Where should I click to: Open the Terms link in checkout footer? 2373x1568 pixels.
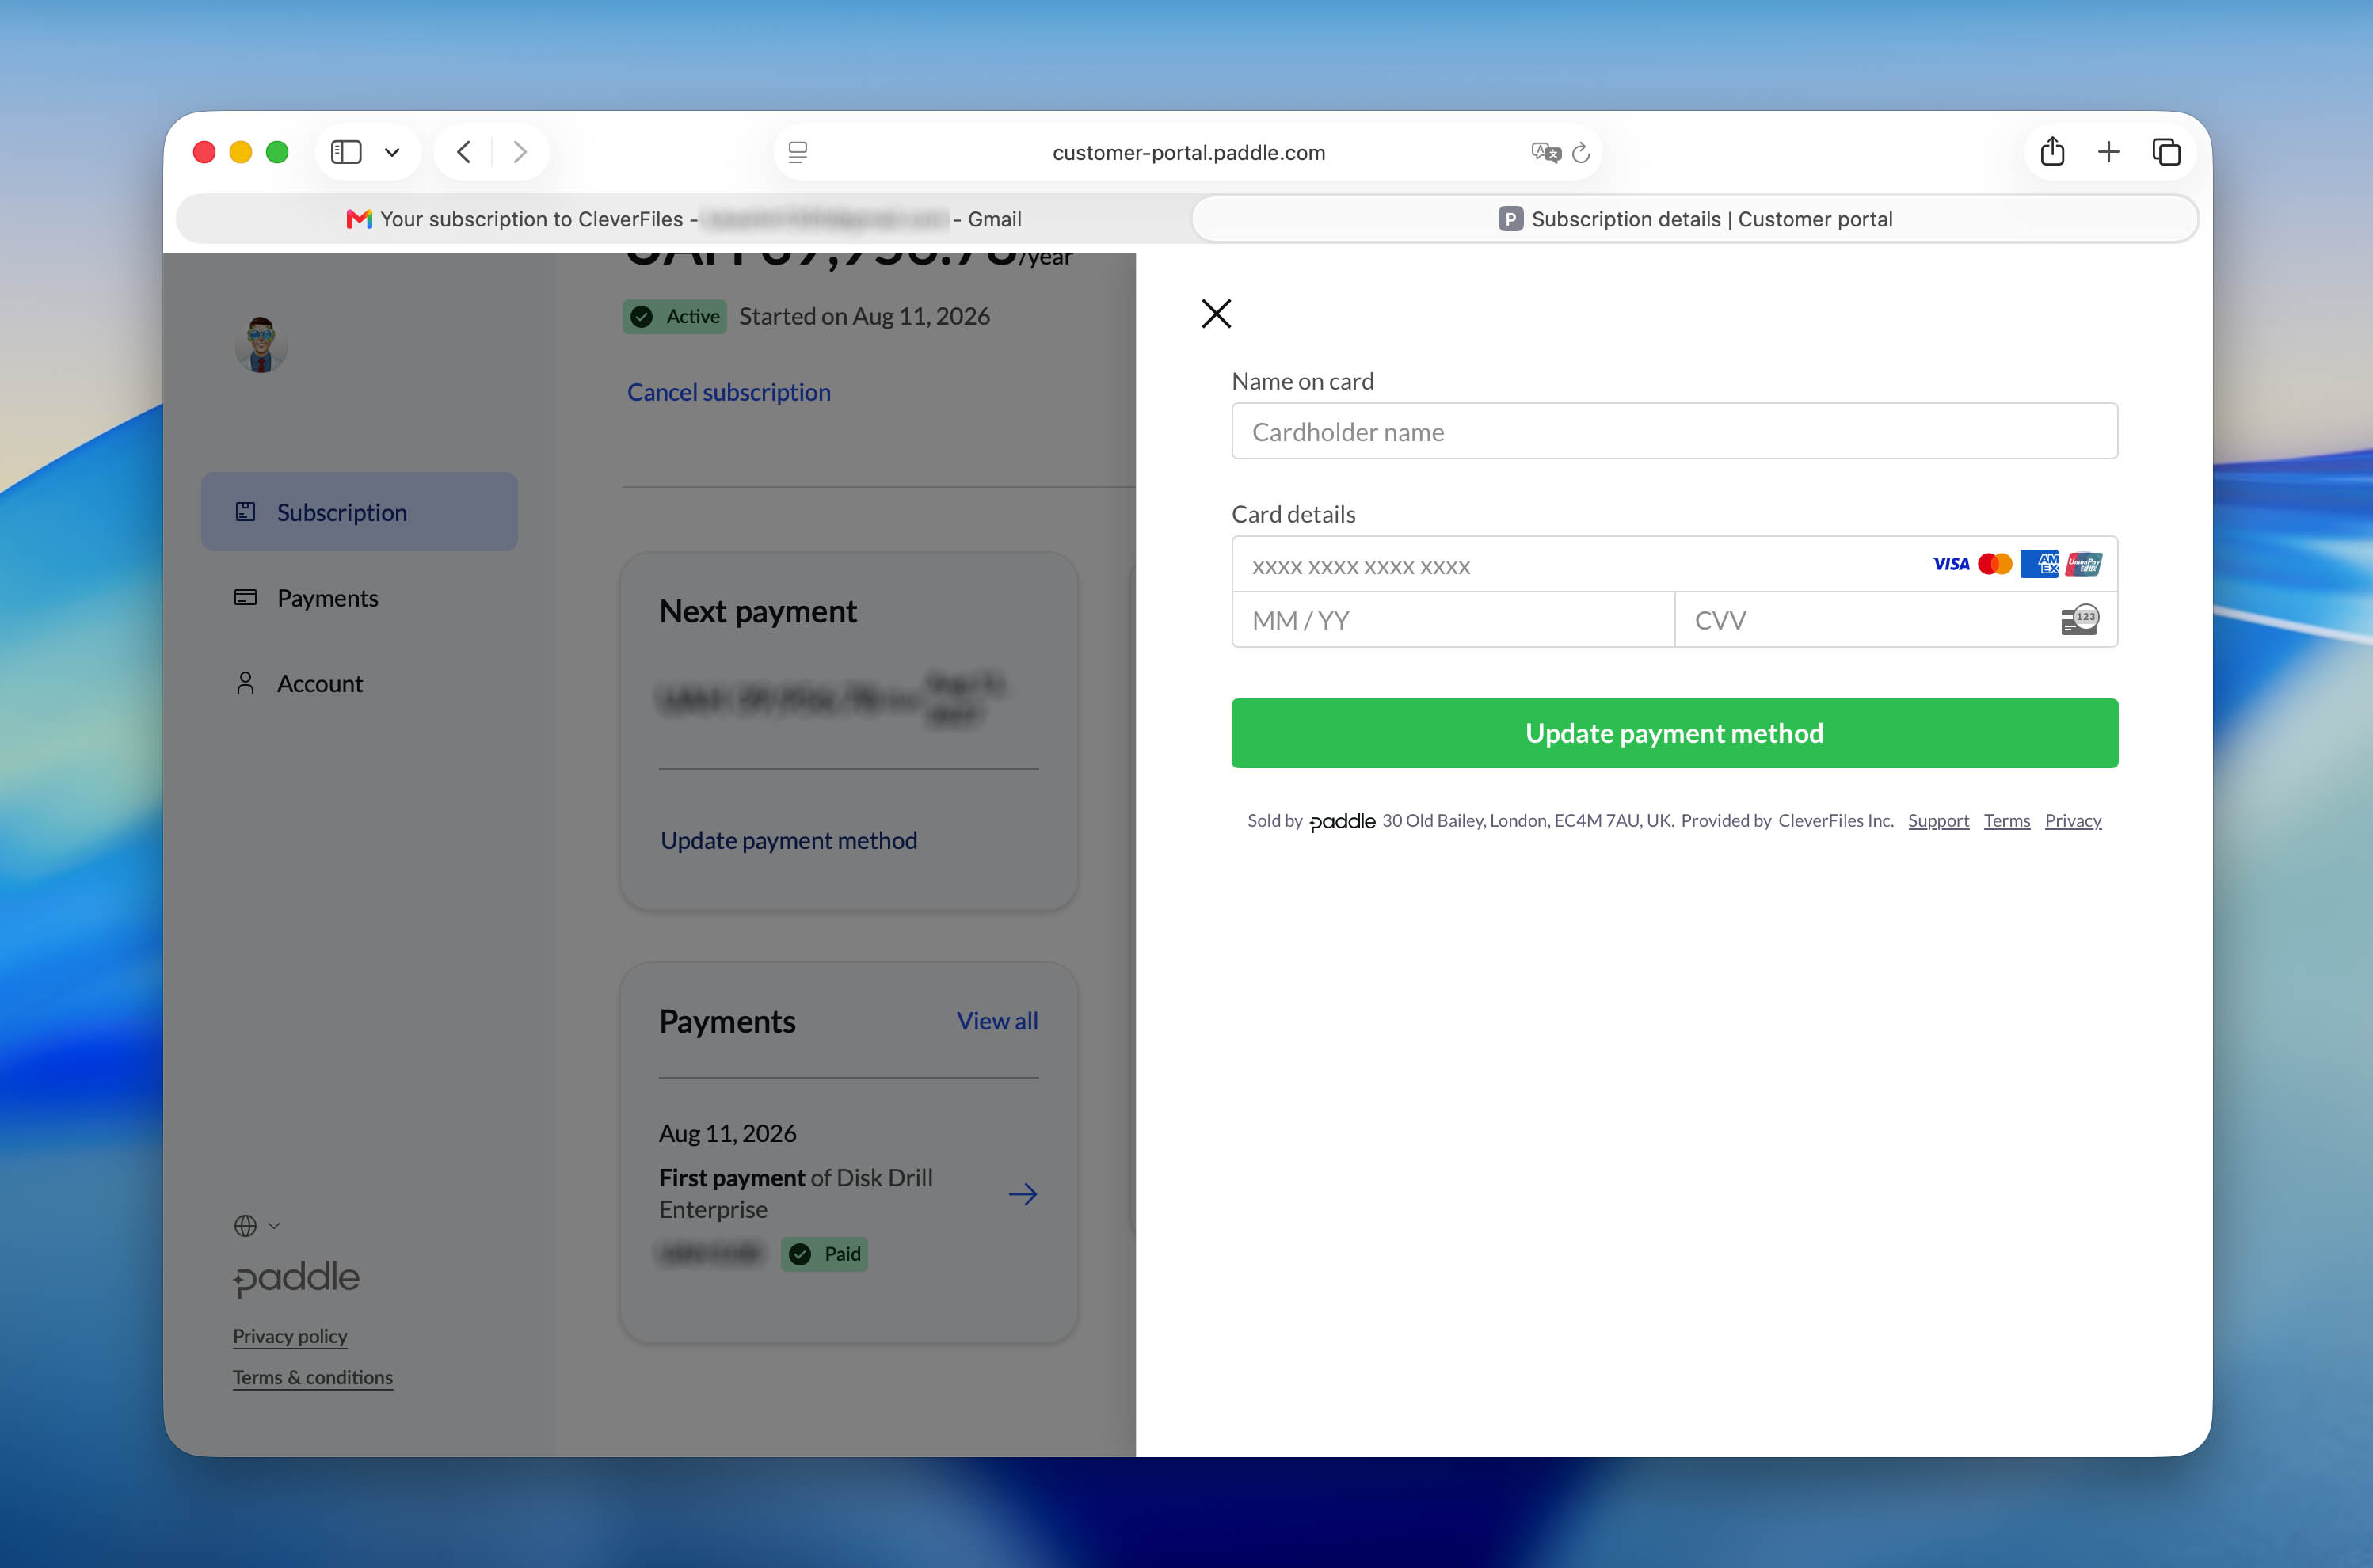click(2007, 821)
